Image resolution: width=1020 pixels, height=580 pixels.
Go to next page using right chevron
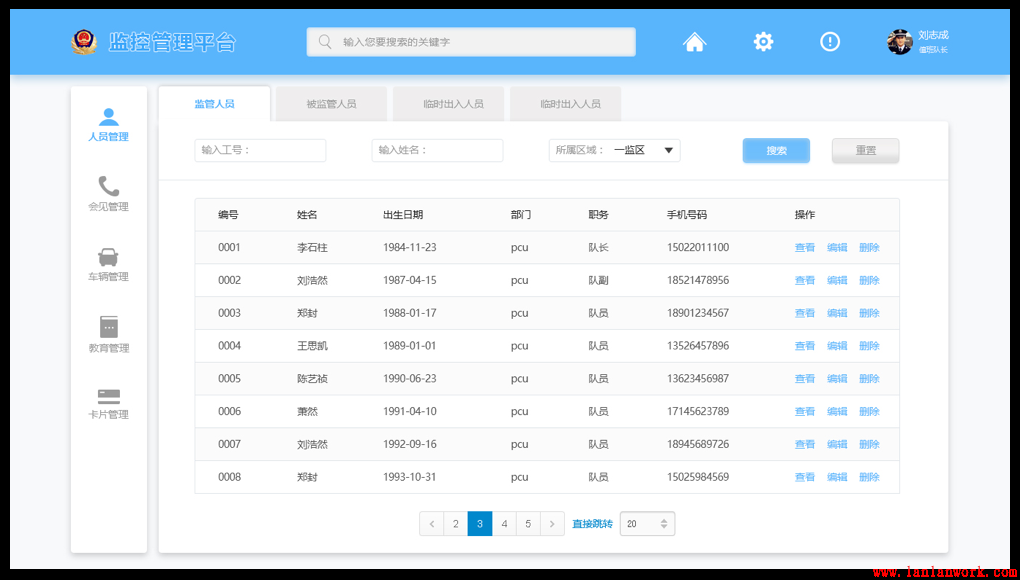coord(552,524)
